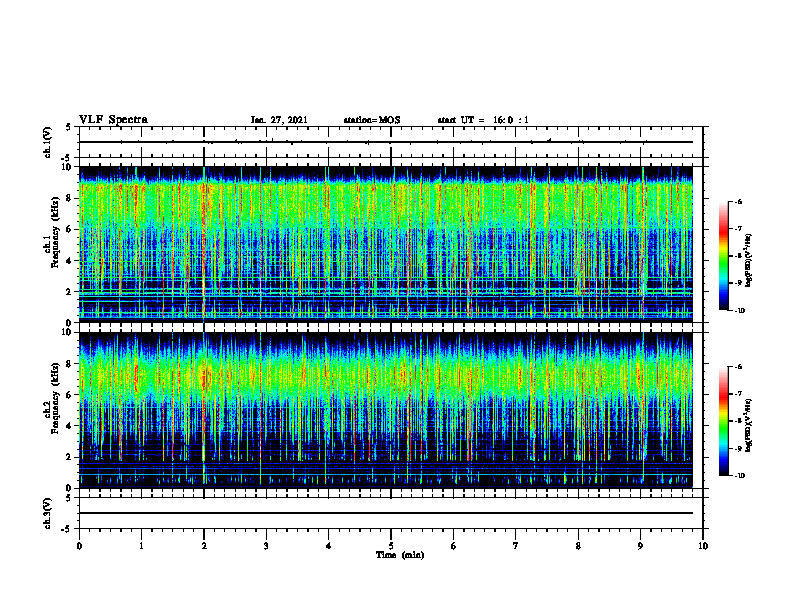Click time tick label "3" on bottom axis

tap(266, 546)
